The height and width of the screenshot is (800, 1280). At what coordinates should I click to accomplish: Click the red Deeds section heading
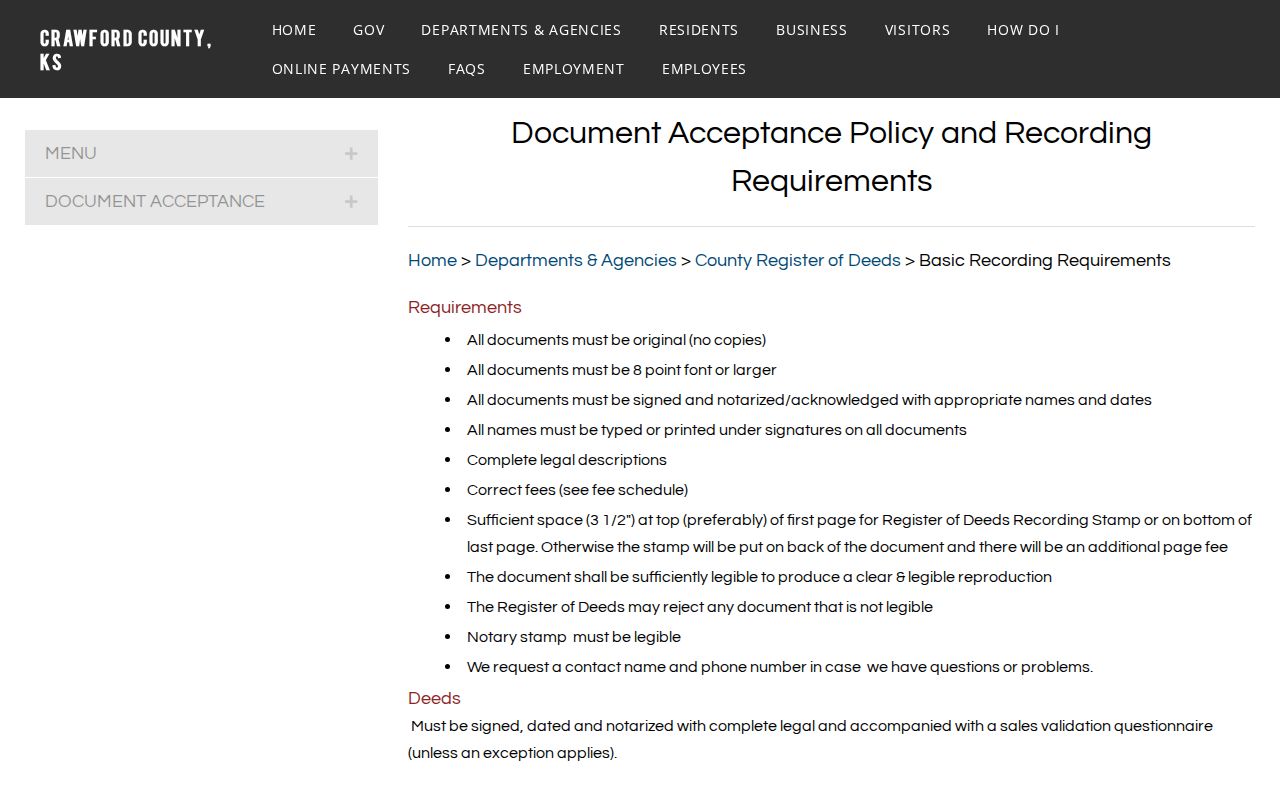[x=434, y=698]
